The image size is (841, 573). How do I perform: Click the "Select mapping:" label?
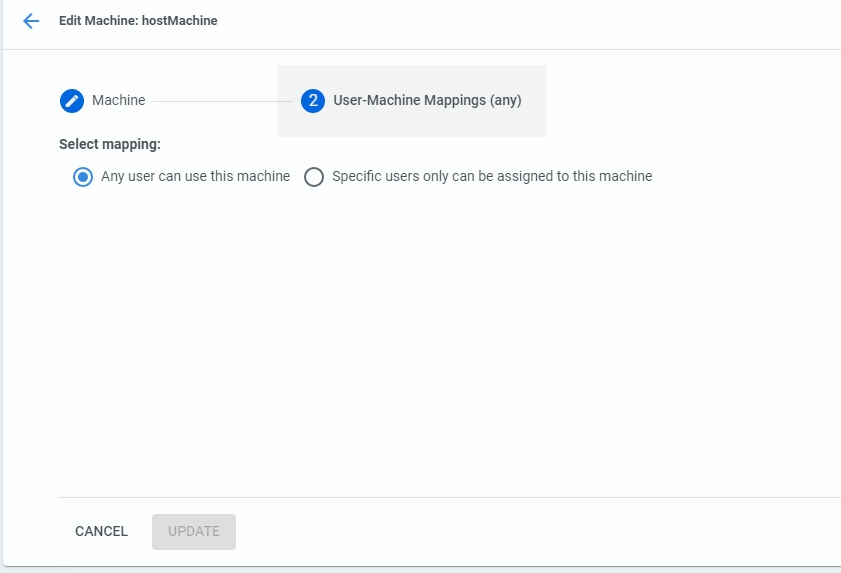(x=110, y=144)
